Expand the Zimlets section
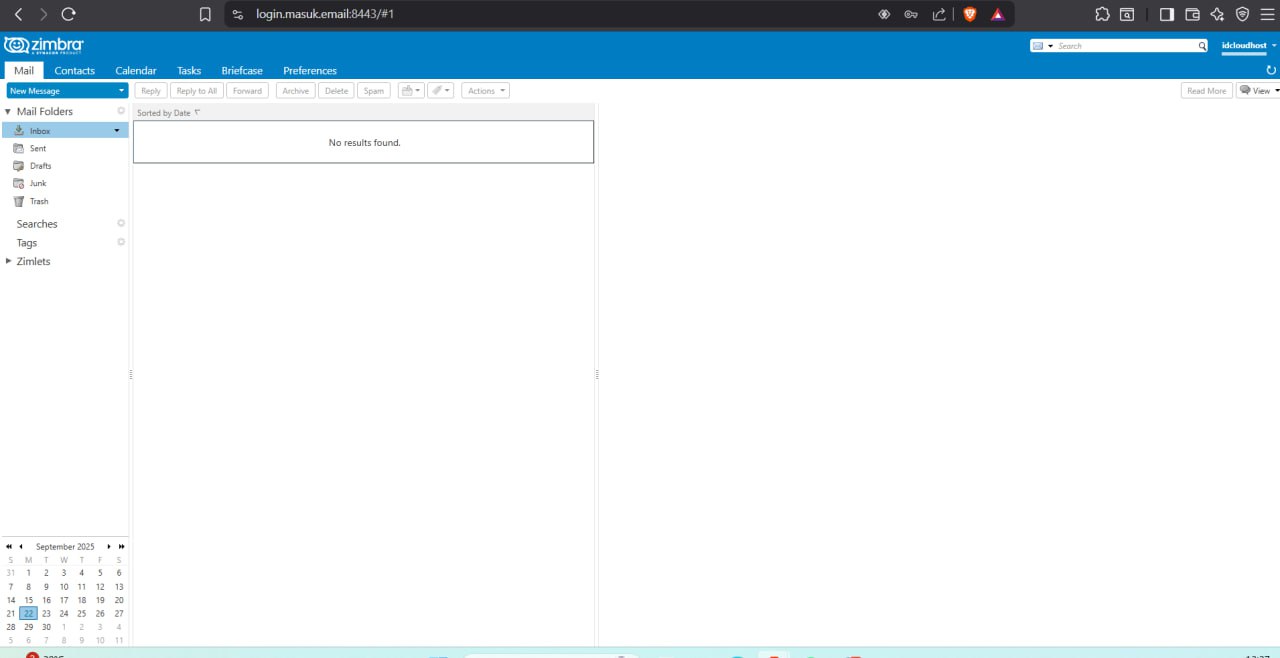1280x658 pixels. pyautogui.click(x=9, y=261)
